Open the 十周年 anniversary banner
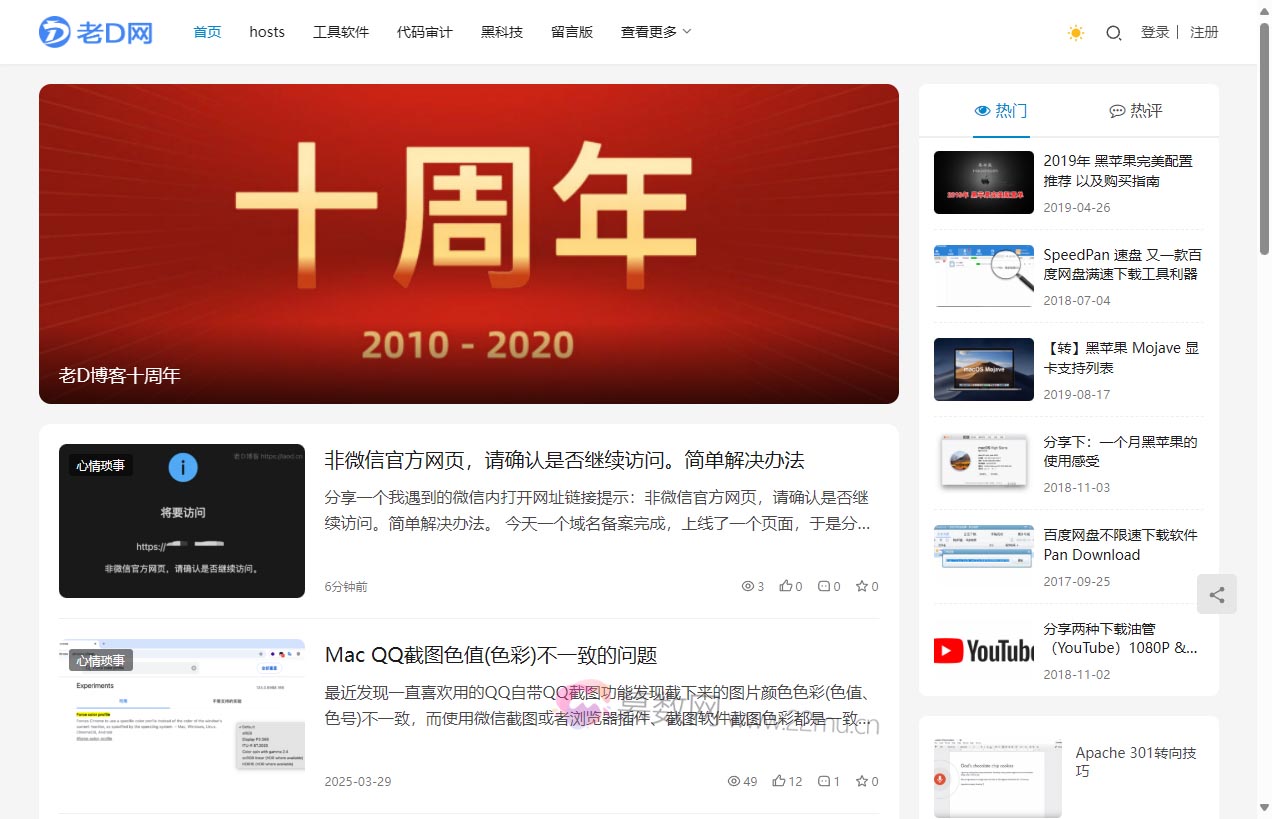1272x819 pixels. coord(468,243)
